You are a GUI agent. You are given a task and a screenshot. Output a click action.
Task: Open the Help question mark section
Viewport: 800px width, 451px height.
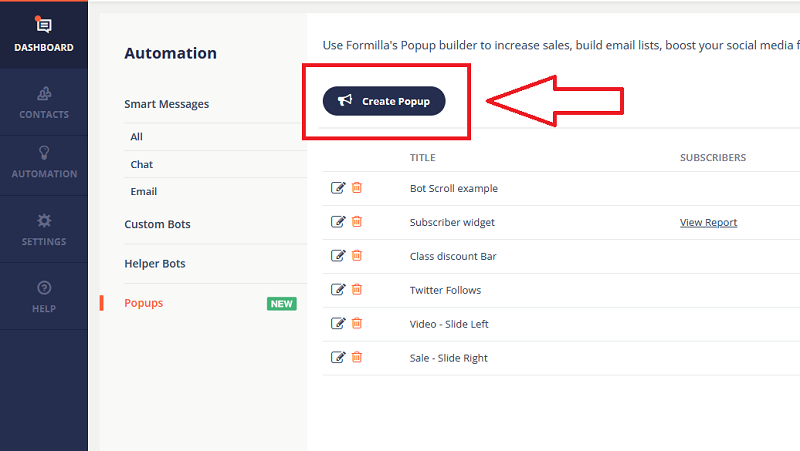[43, 297]
